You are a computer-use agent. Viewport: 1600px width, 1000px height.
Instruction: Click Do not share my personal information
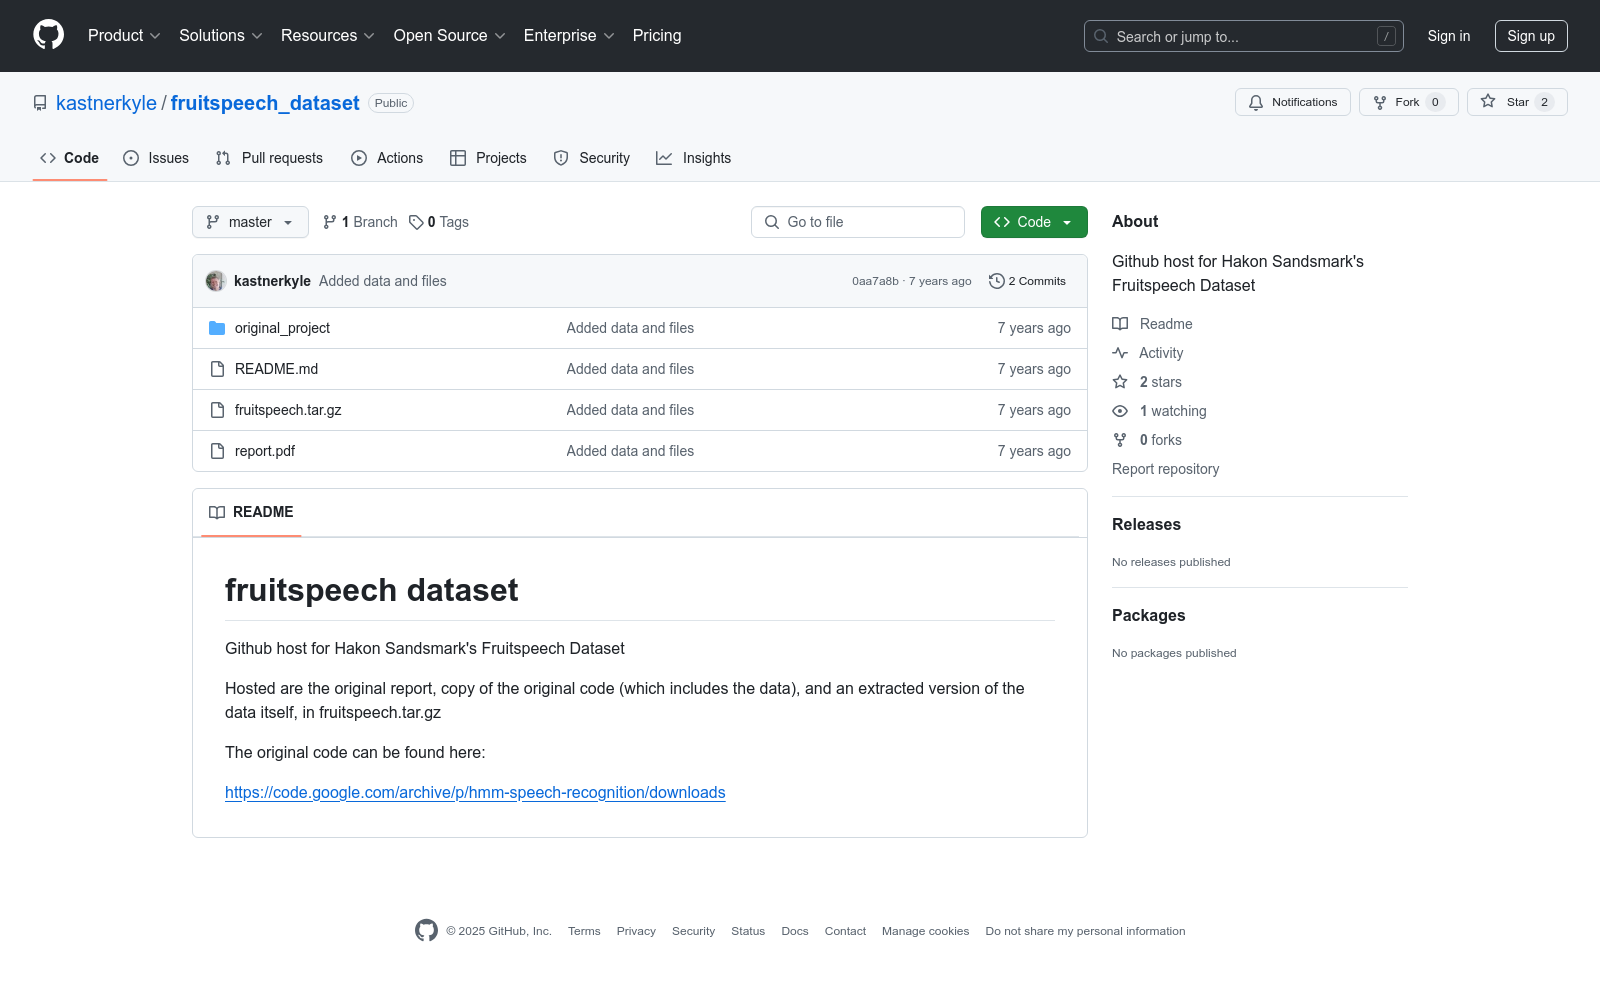click(x=1085, y=931)
